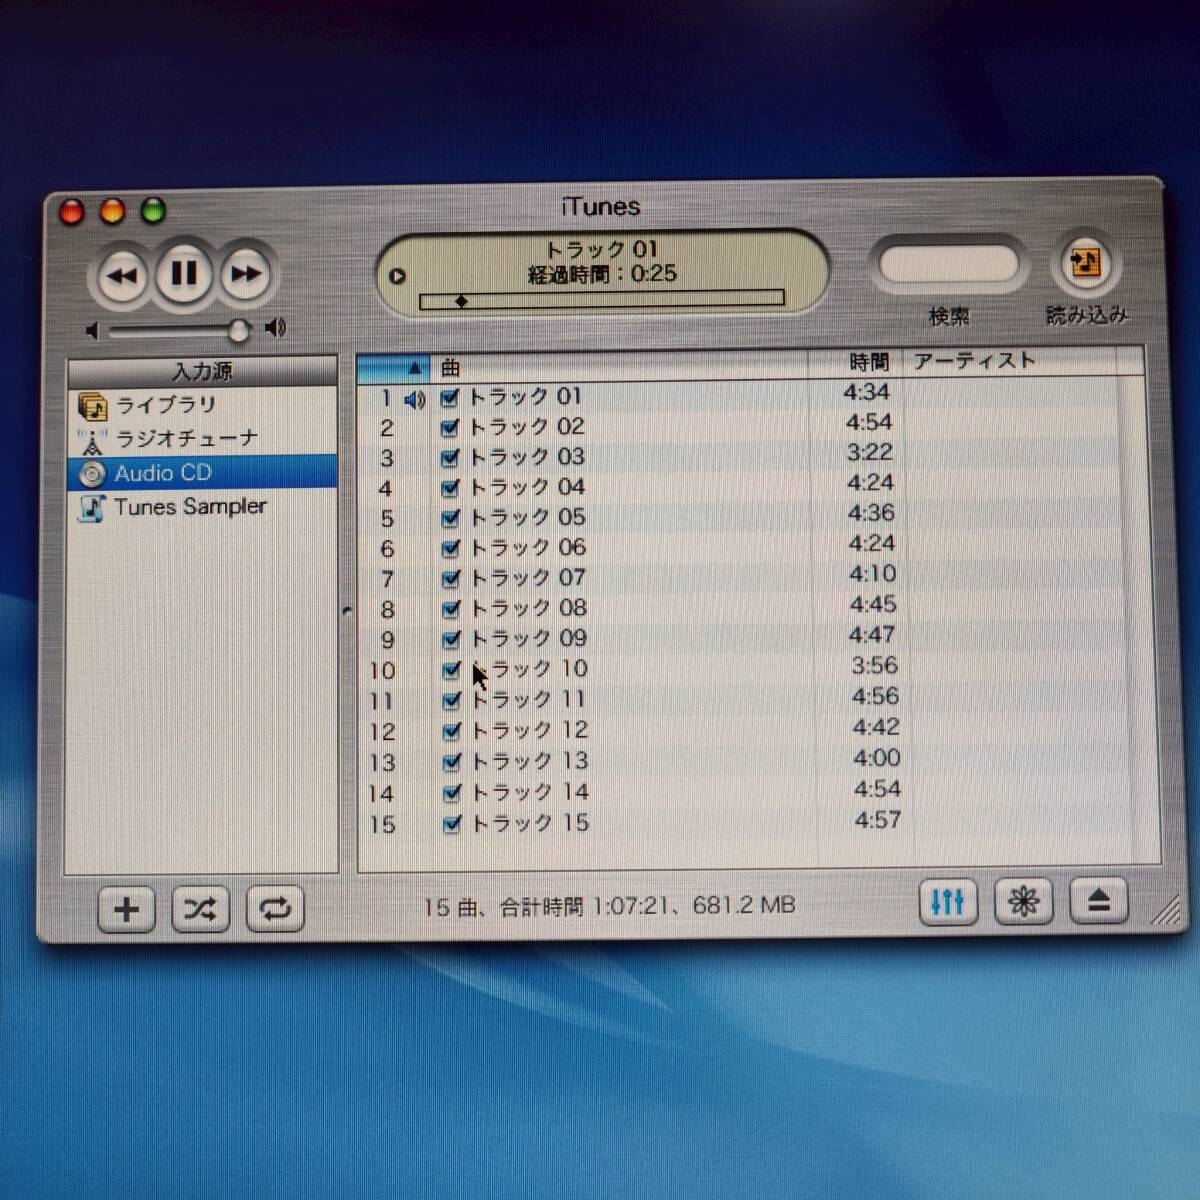
Task: Click the 入力源 source list header
Action: pyautogui.click(x=202, y=371)
